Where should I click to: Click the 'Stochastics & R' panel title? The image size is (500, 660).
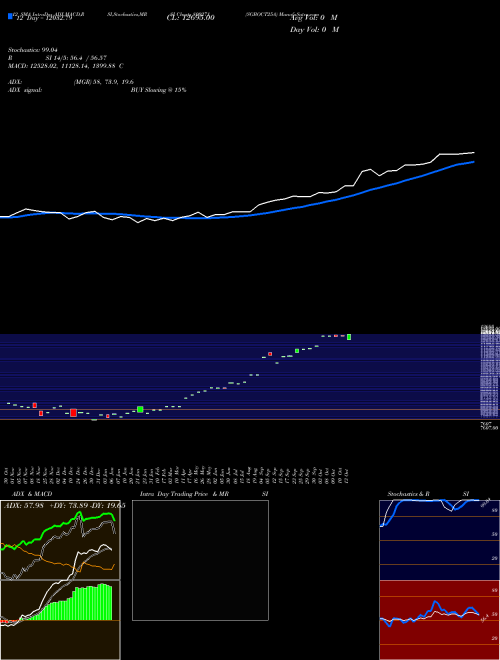pyautogui.click(x=409, y=494)
